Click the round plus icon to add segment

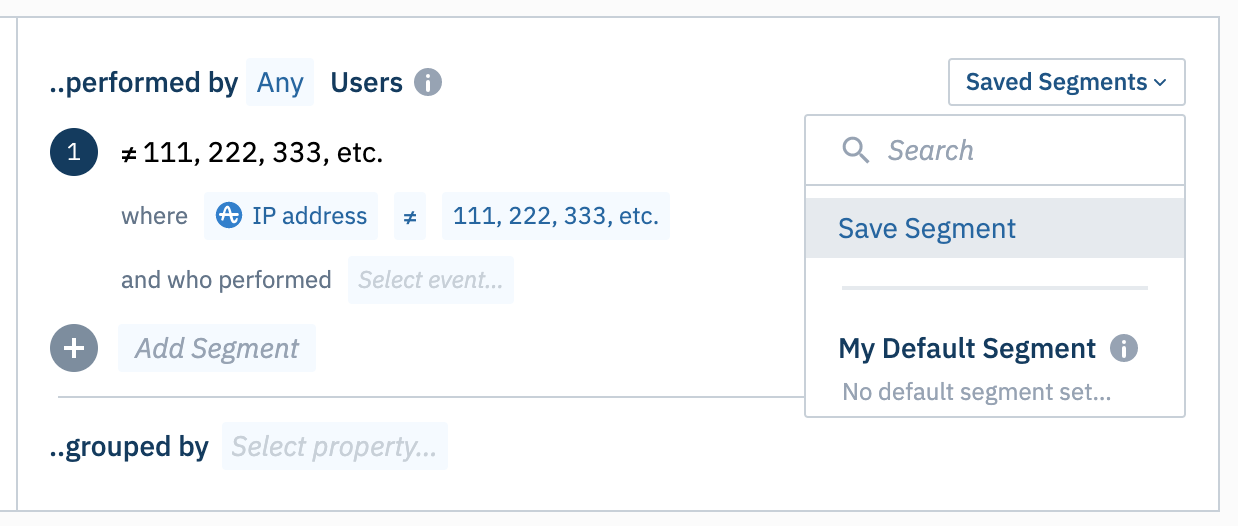click(74, 348)
